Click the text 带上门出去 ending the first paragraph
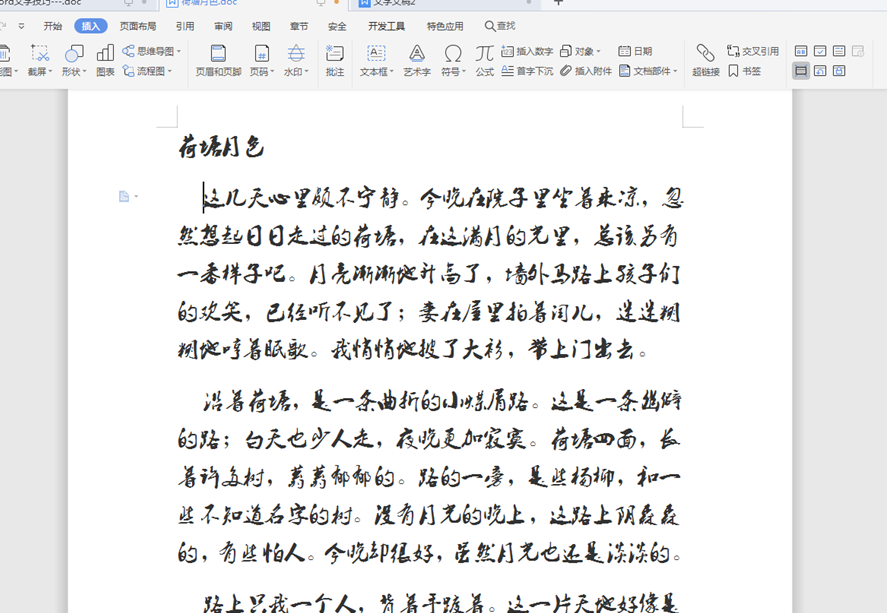The width and height of the screenshot is (888, 613). tap(580, 350)
